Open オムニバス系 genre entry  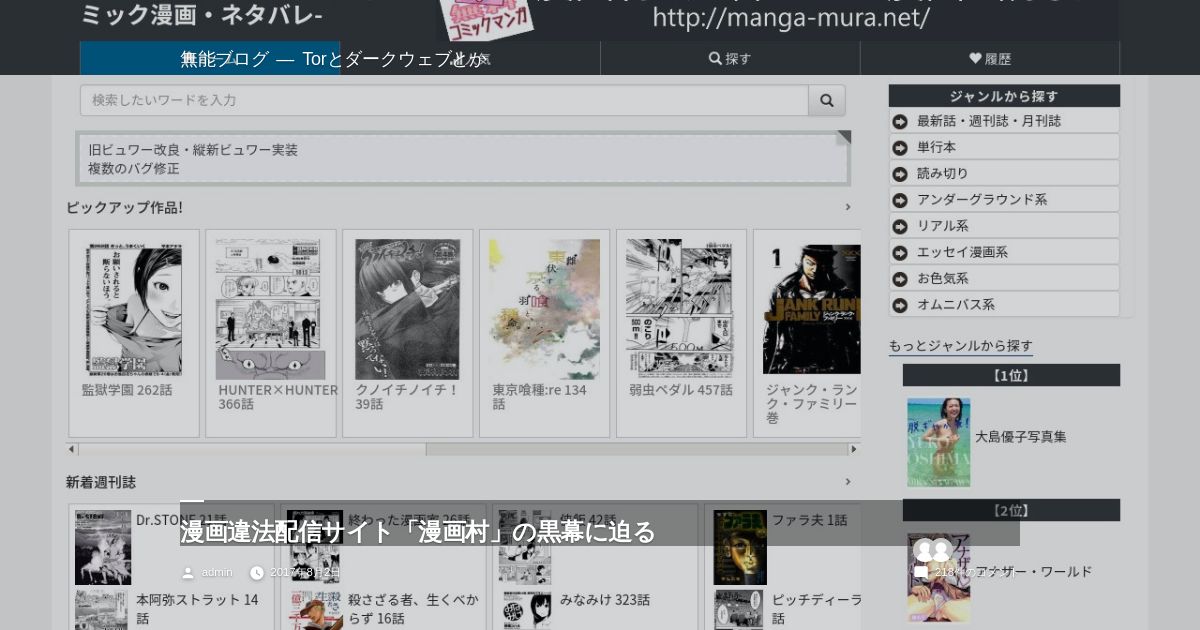(x=1004, y=304)
